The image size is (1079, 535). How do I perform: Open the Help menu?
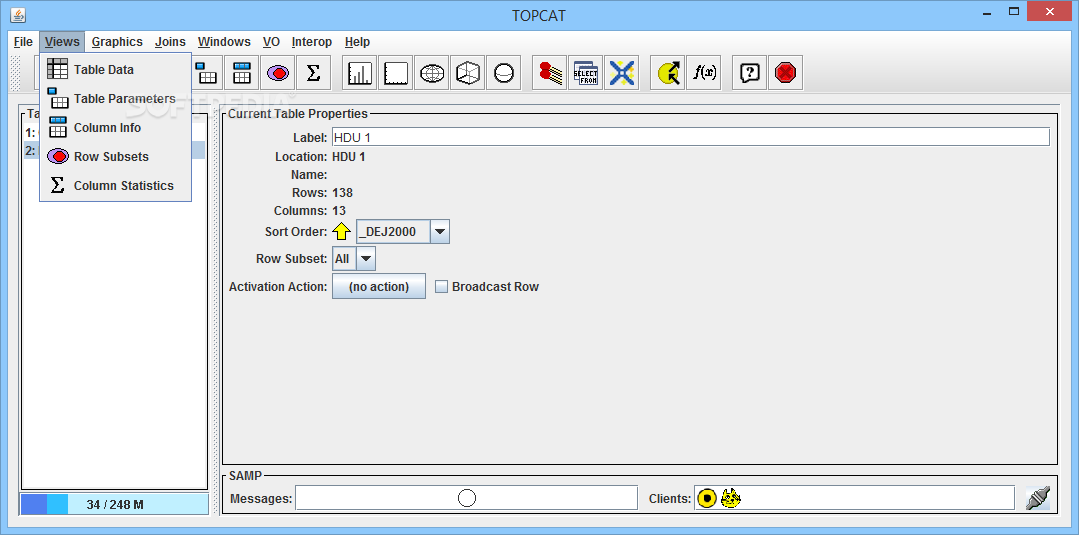click(357, 42)
